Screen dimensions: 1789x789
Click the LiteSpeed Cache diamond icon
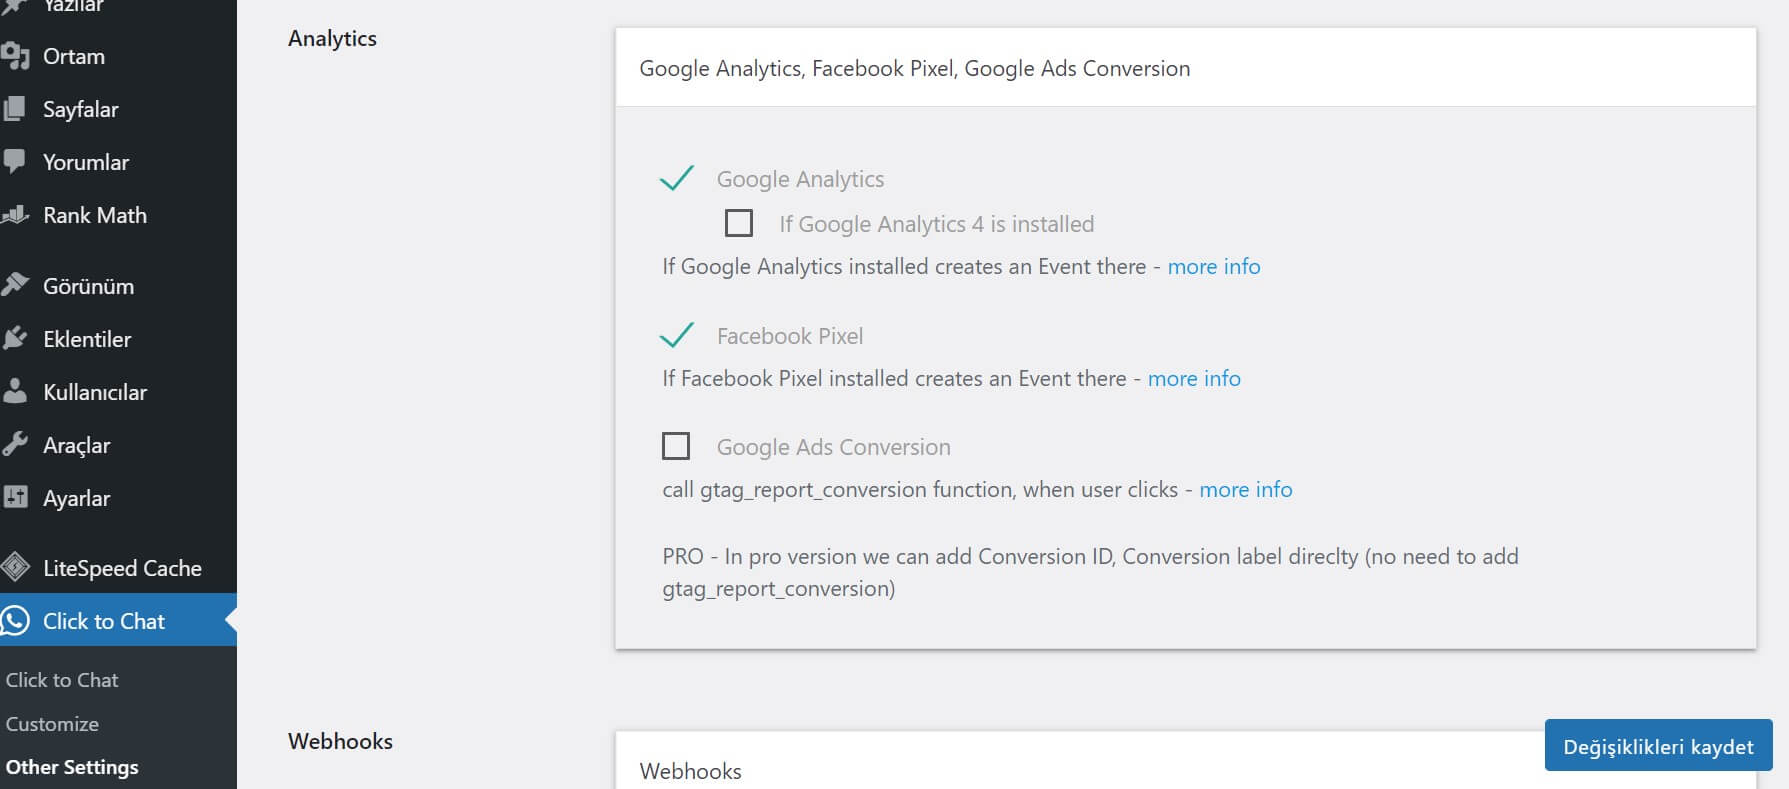[x=15, y=567]
